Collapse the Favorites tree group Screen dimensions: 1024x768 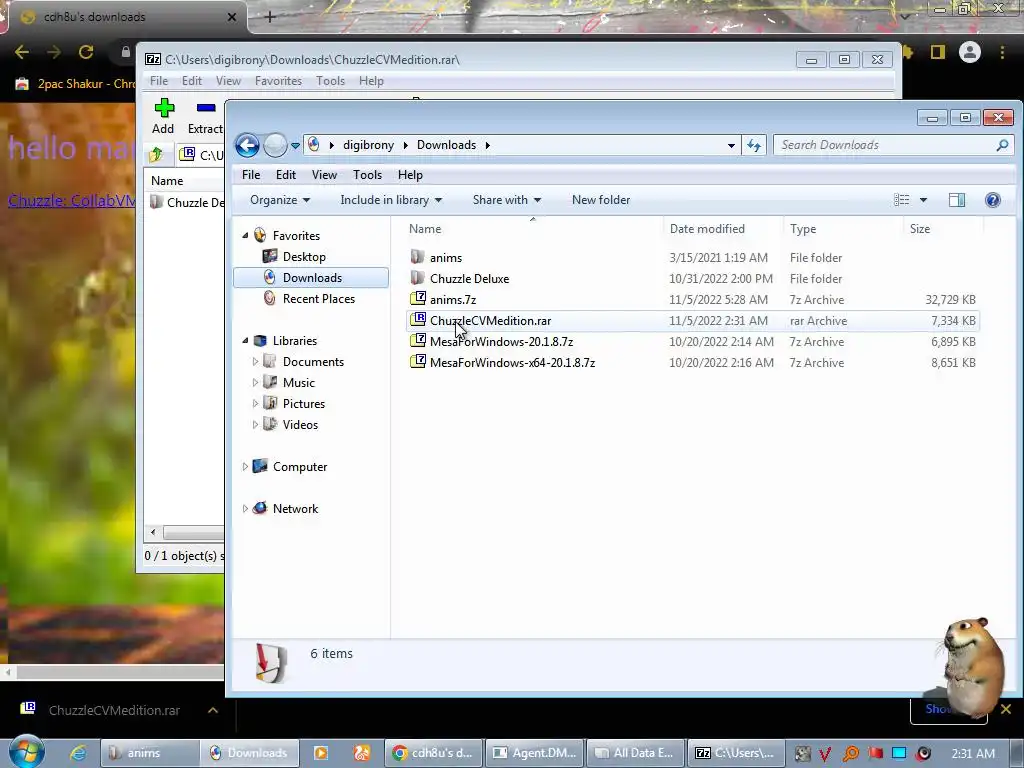[x=246, y=236]
